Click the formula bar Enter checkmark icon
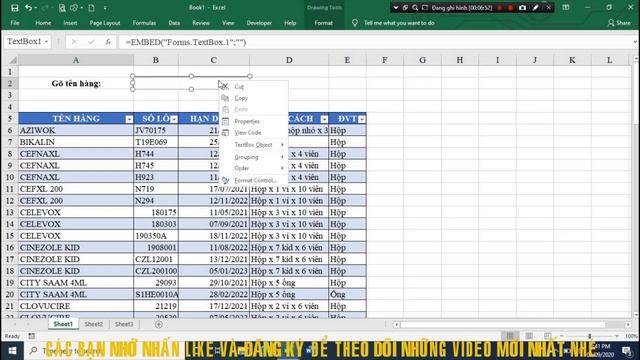640x360 pixels. coord(91,42)
